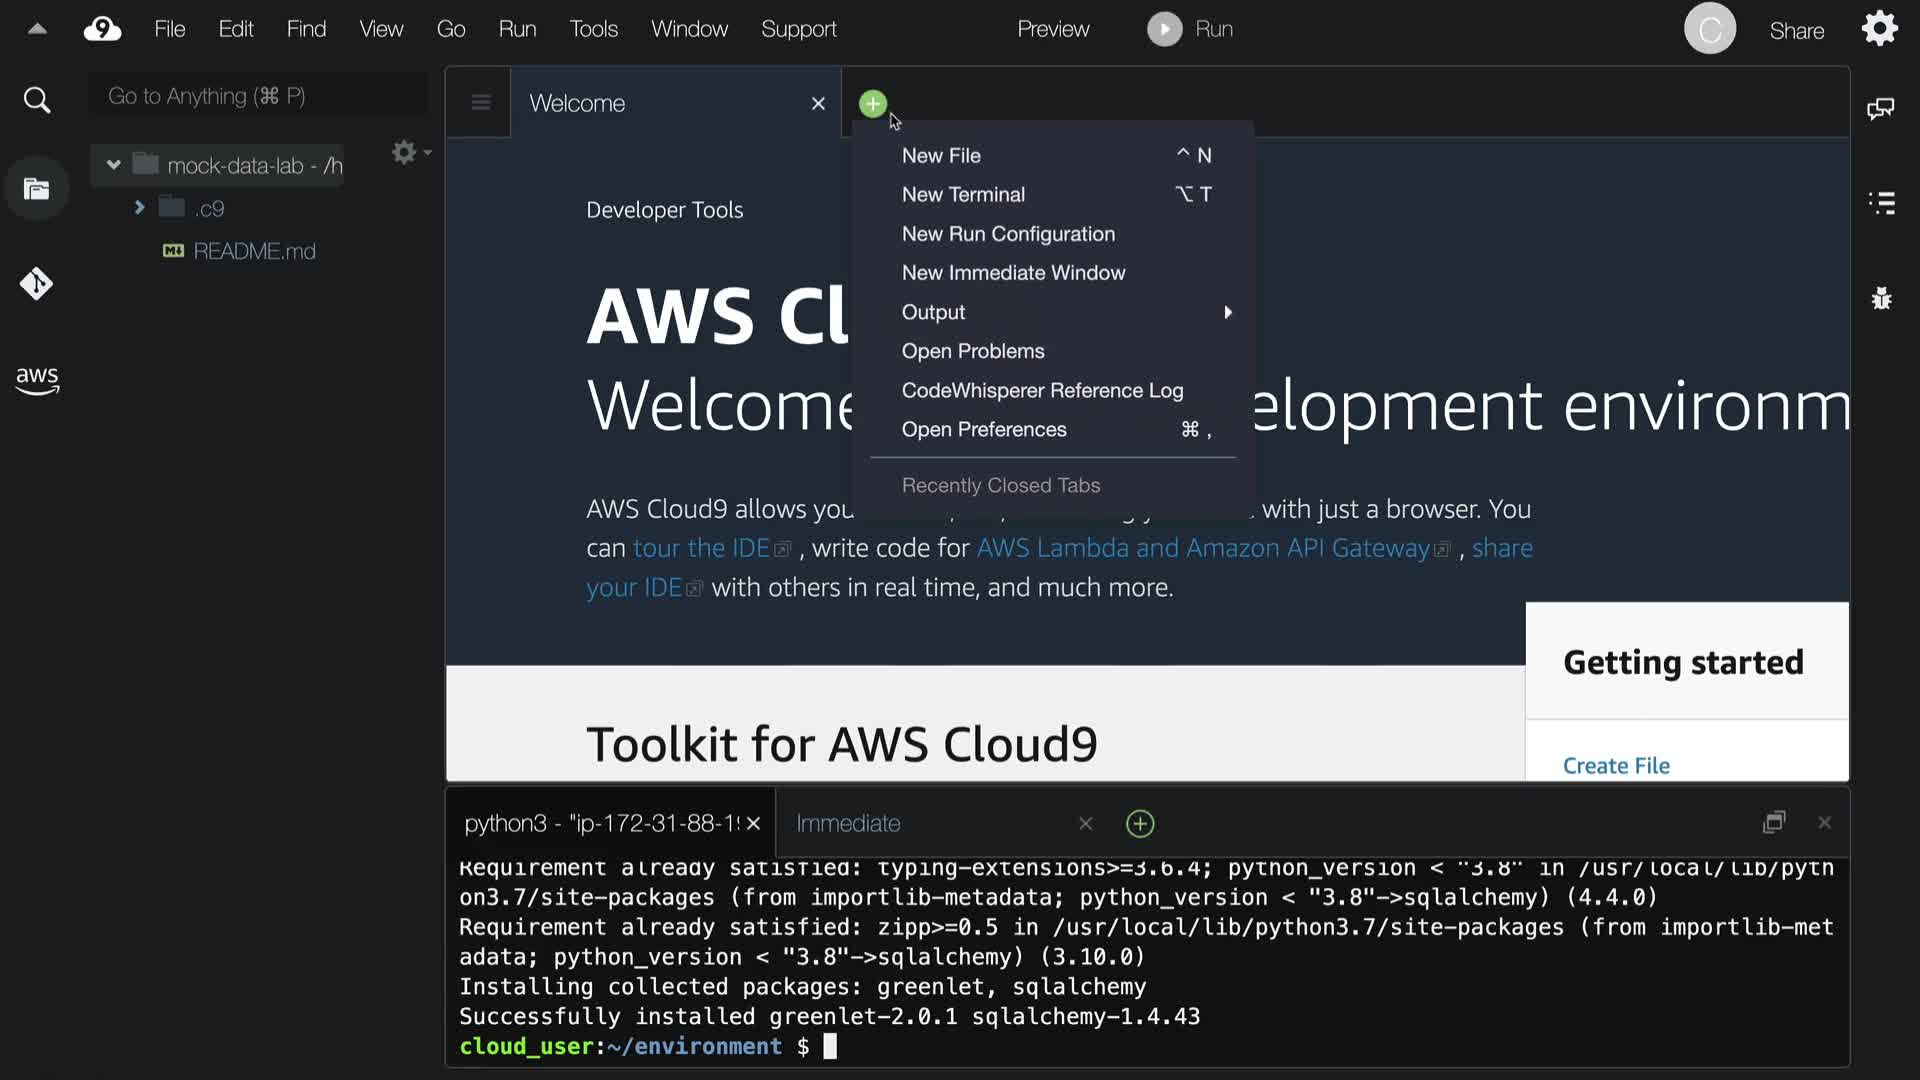Open the Outline panel icon
Viewport: 1920px width, 1080px height.
[1881, 203]
